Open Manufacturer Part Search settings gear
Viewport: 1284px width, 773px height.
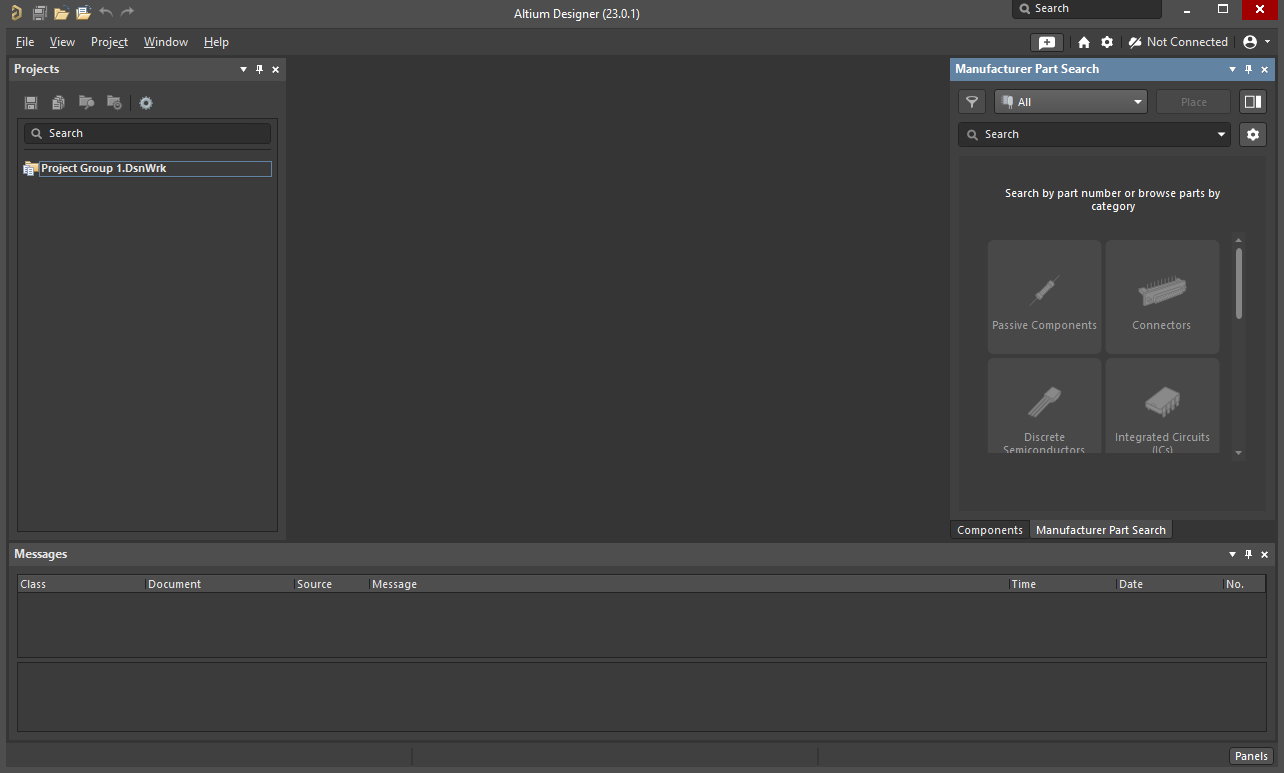(1253, 134)
